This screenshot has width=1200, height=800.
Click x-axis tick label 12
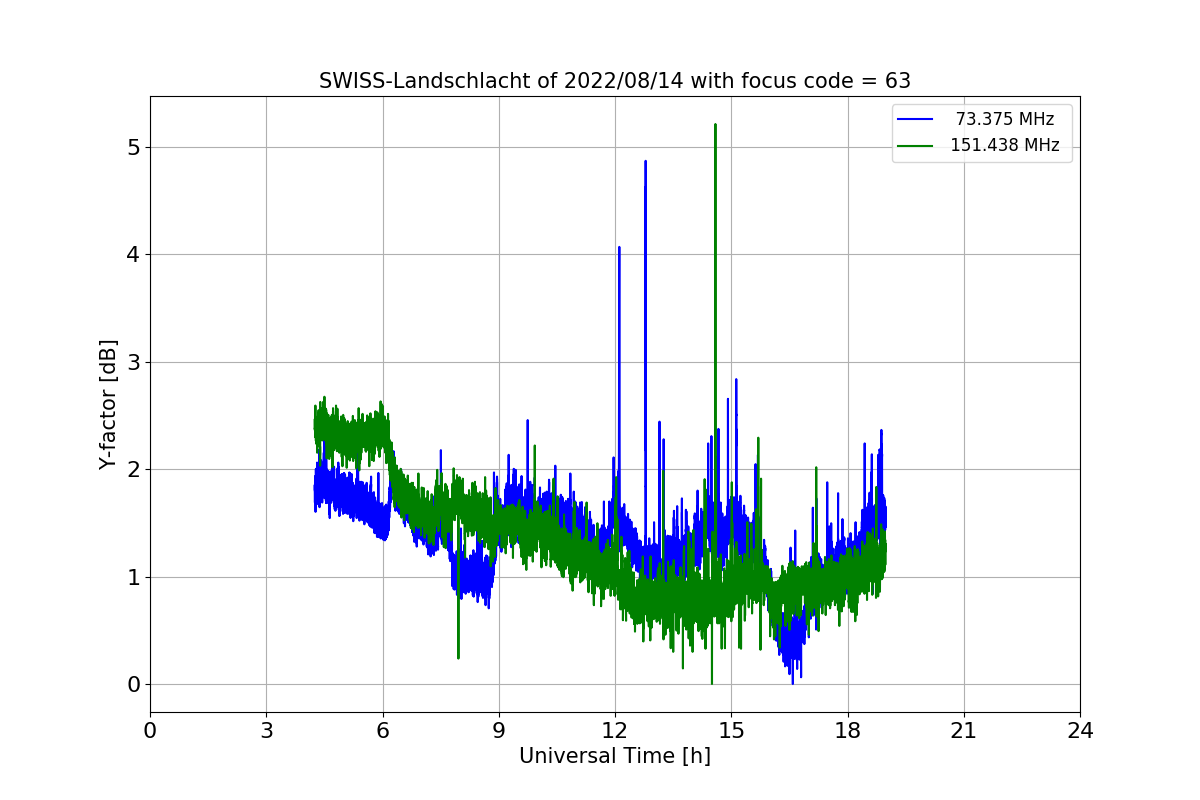[615, 731]
